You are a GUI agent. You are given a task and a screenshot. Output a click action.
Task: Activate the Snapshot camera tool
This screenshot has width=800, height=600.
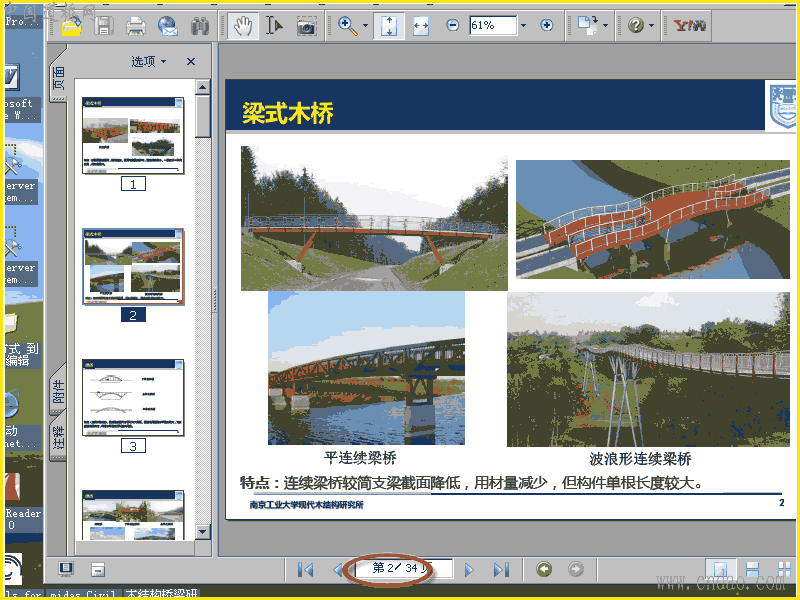click(x=306, y=25)
